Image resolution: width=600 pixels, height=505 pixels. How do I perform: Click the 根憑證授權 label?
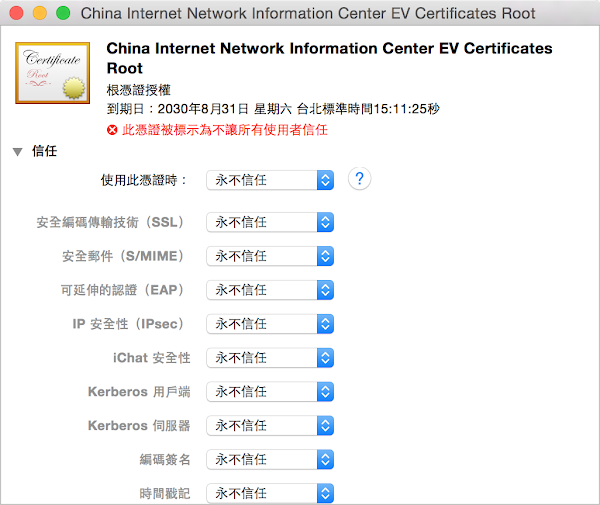(x=139, y=90)
